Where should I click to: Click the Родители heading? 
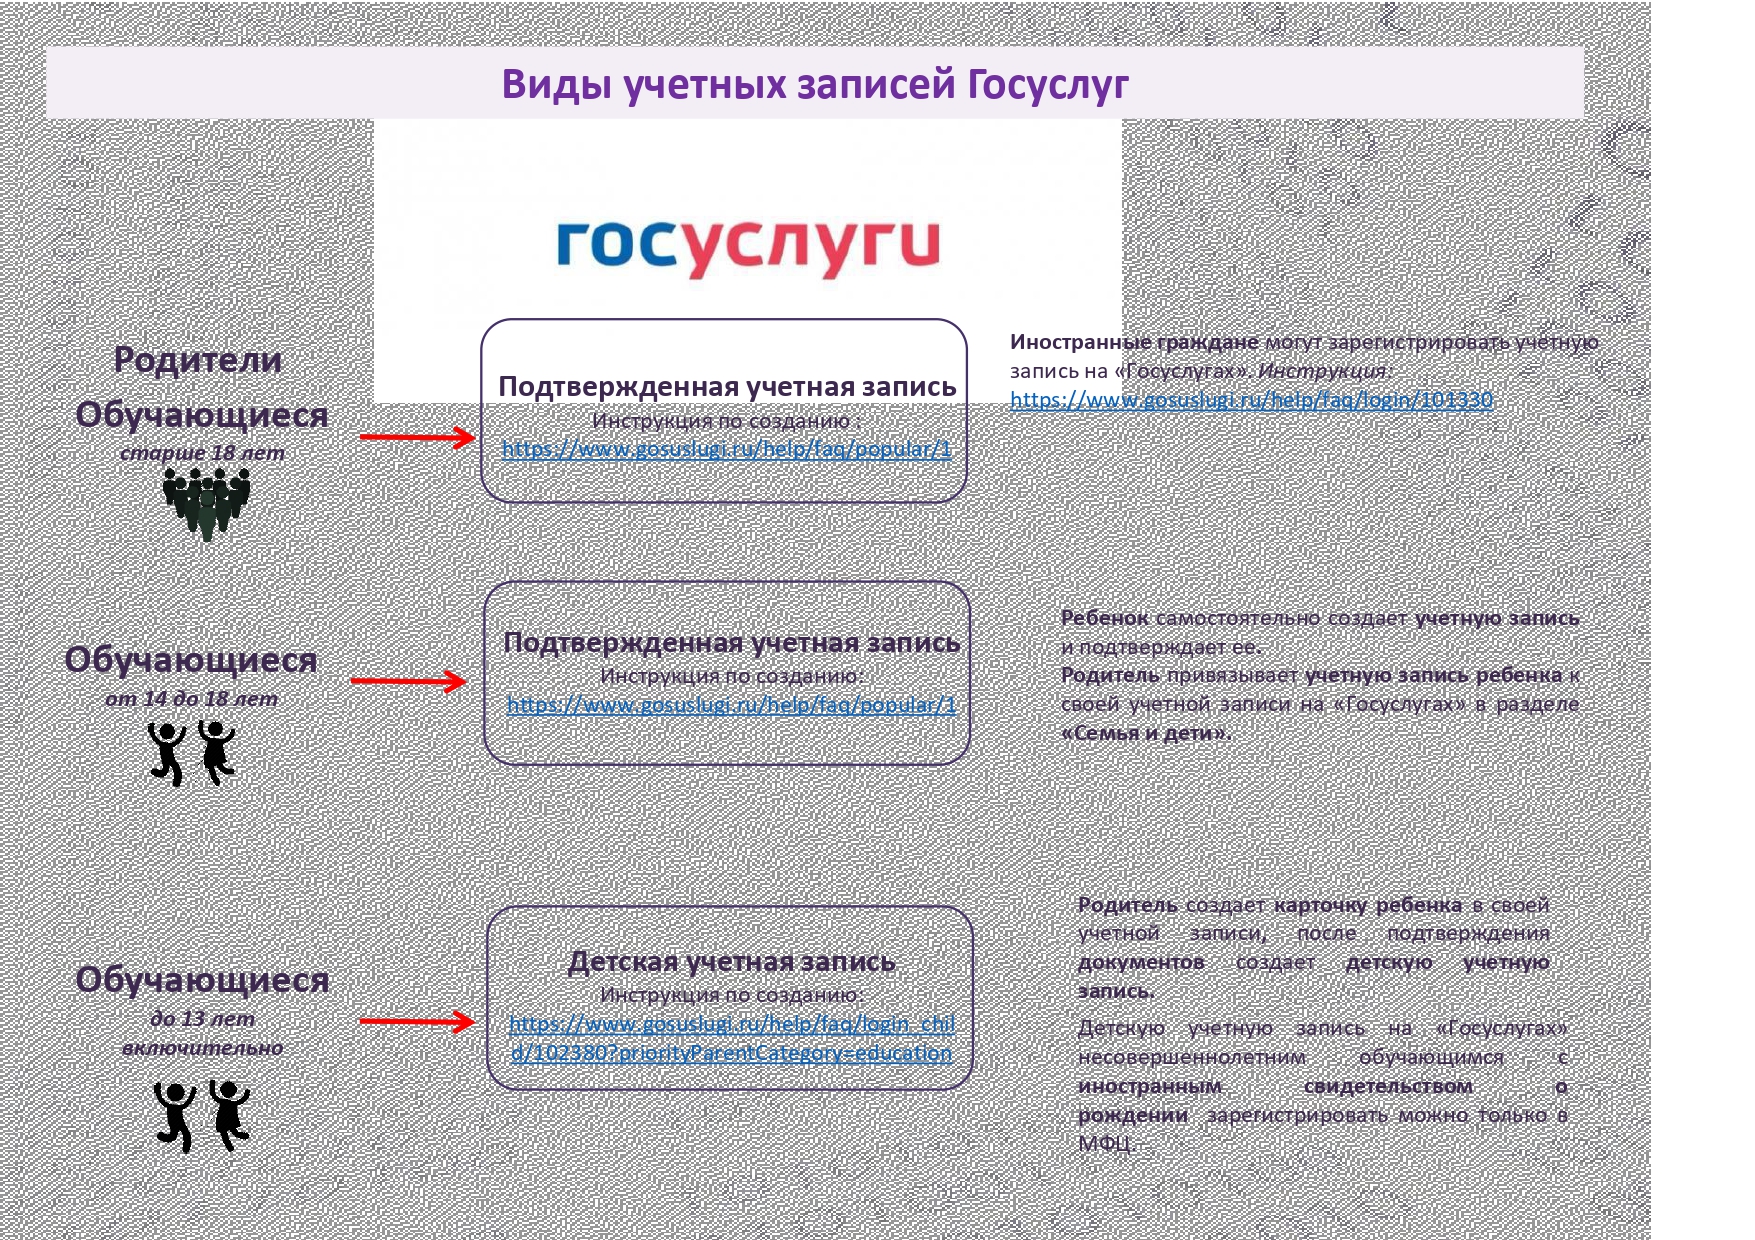pyautogui.click(x=198, y=359)
